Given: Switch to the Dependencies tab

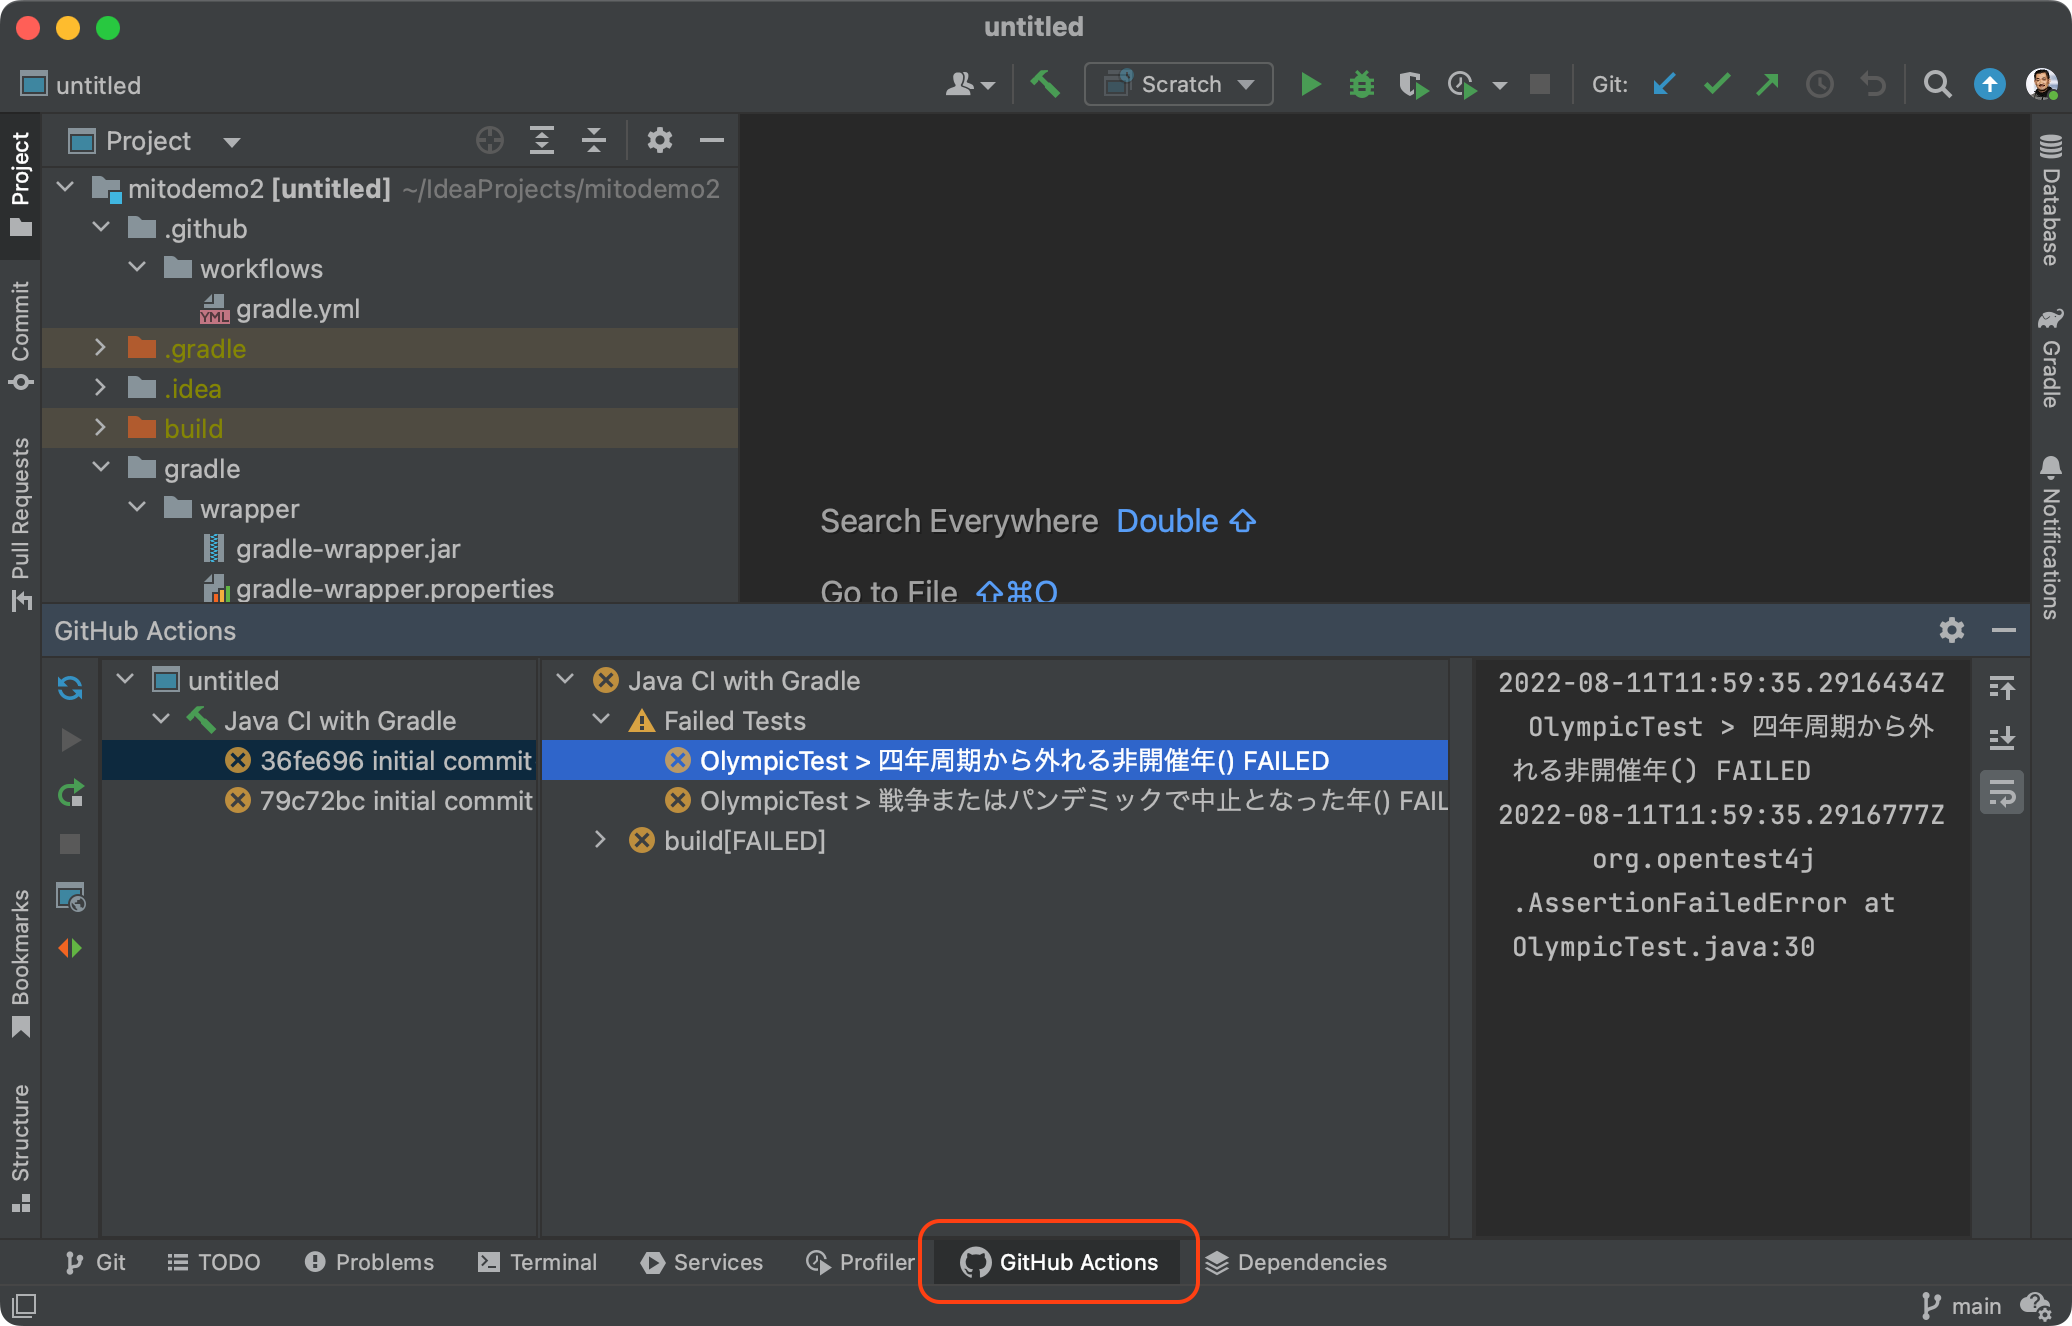Looking at the screenshot, I should [1296, 1262].
